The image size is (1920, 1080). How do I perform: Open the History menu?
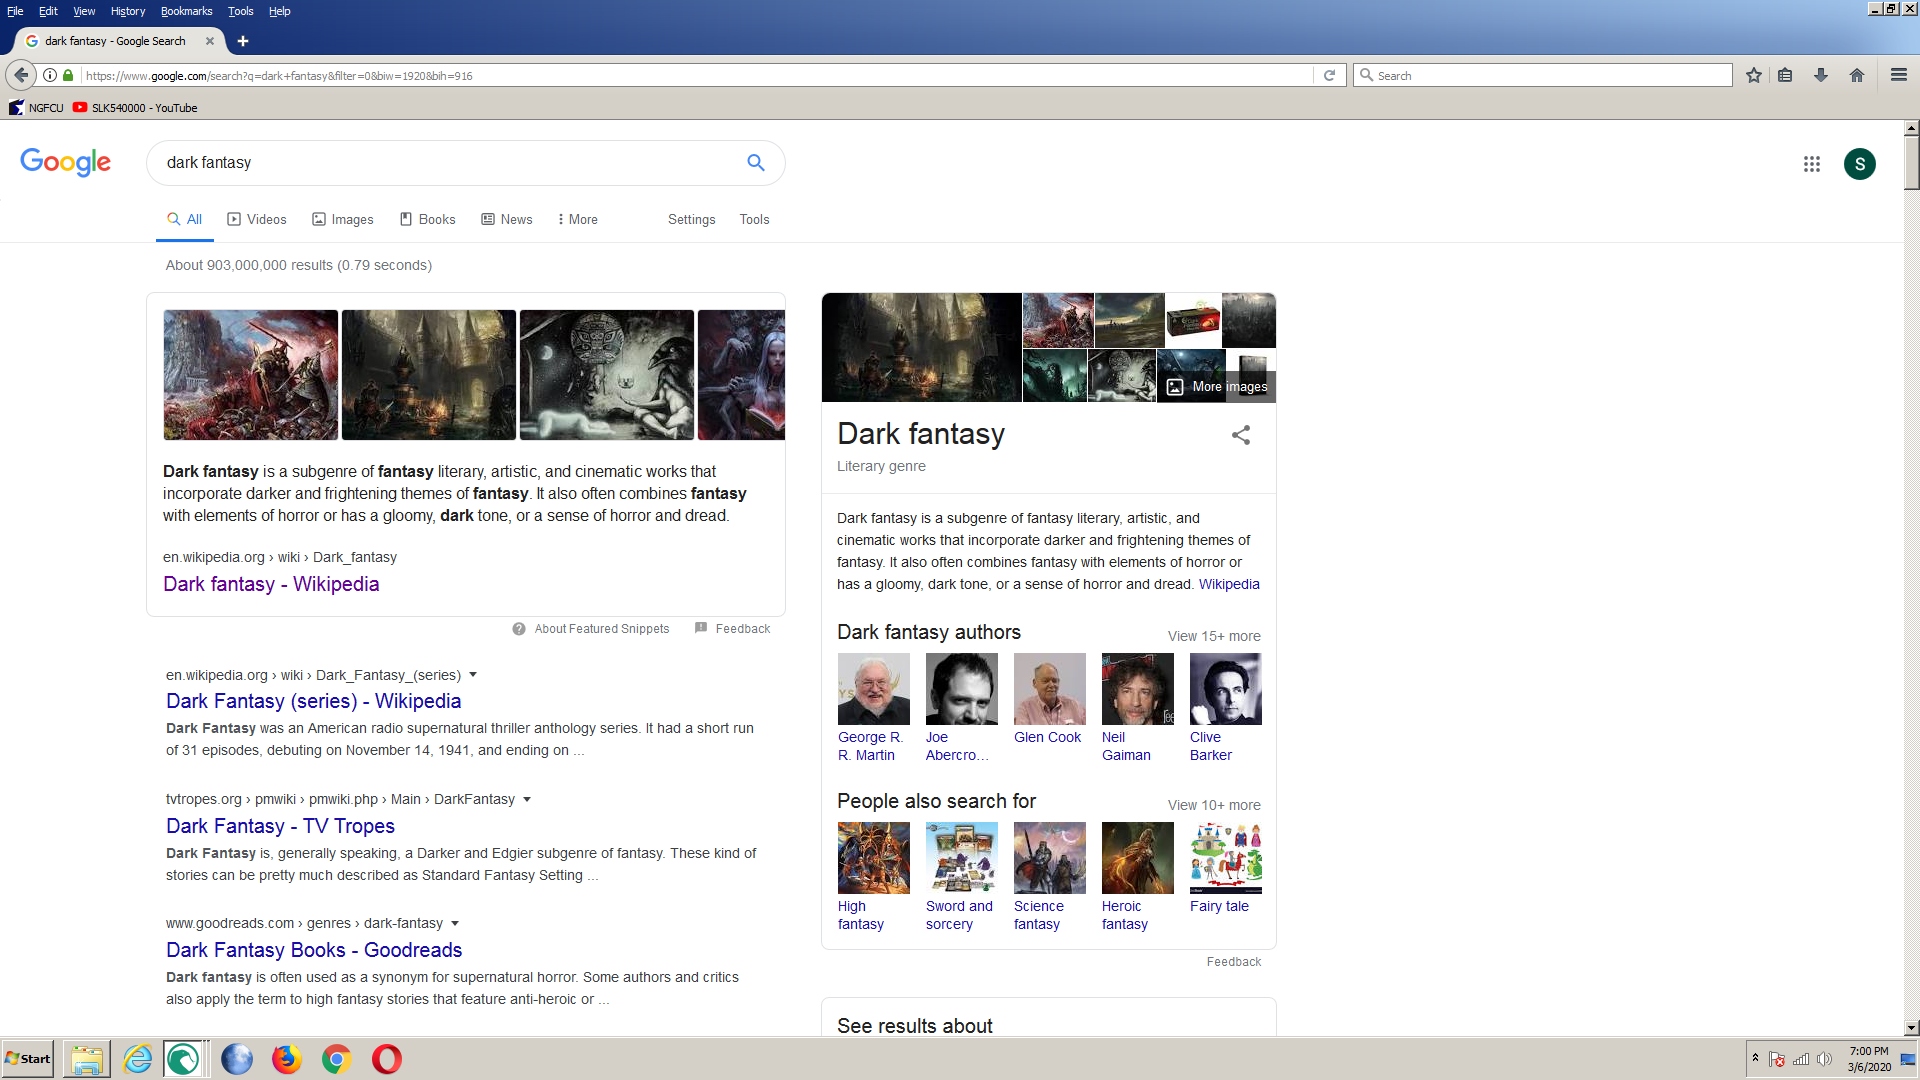pyautogui.click(x=128, y=11)
